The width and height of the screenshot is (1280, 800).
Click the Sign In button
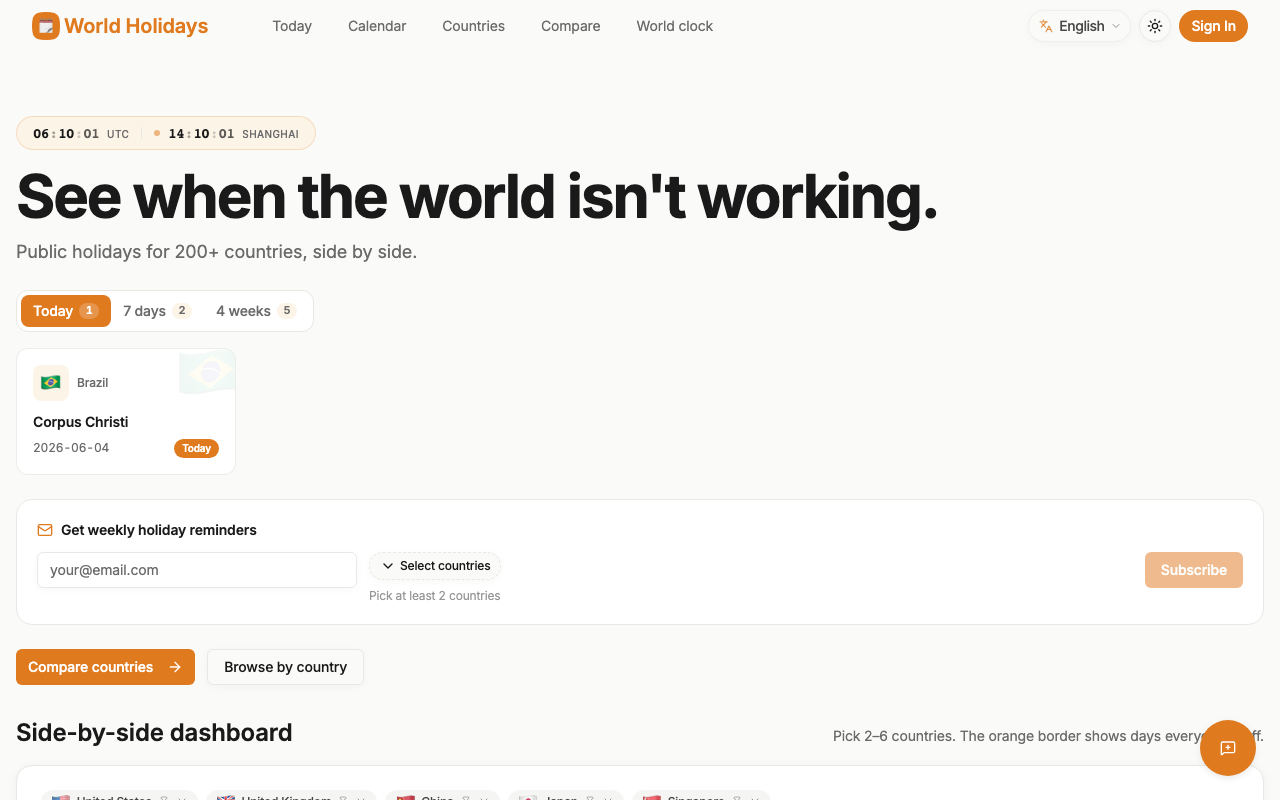(x=1213, y=26)
